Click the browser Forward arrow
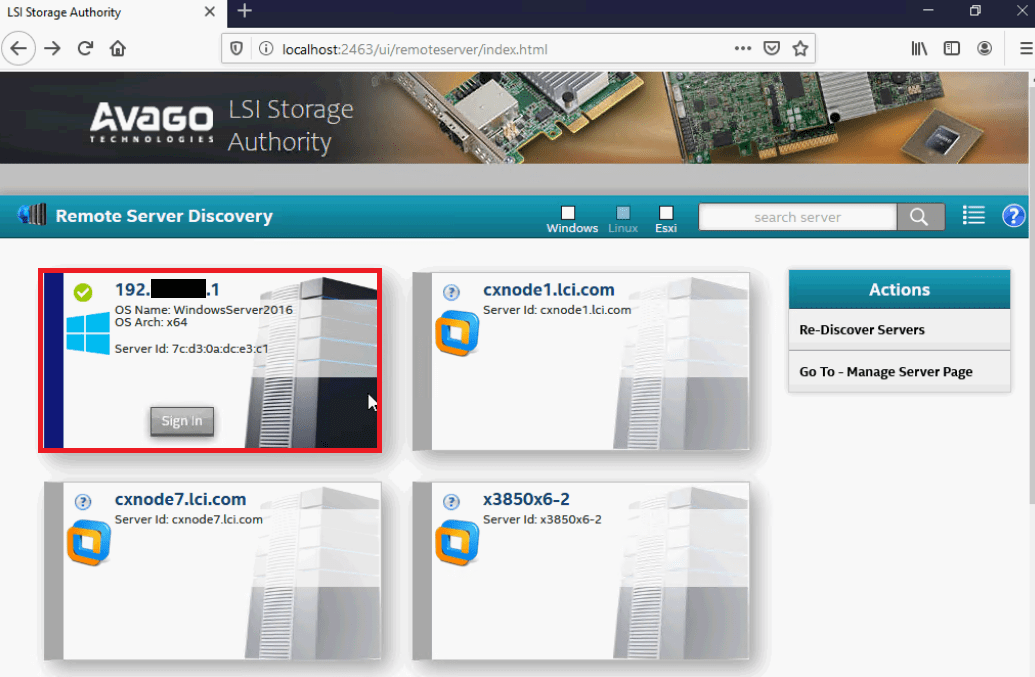The width and height of the screenshot is (1035, 677). click(x=52, y=49)
